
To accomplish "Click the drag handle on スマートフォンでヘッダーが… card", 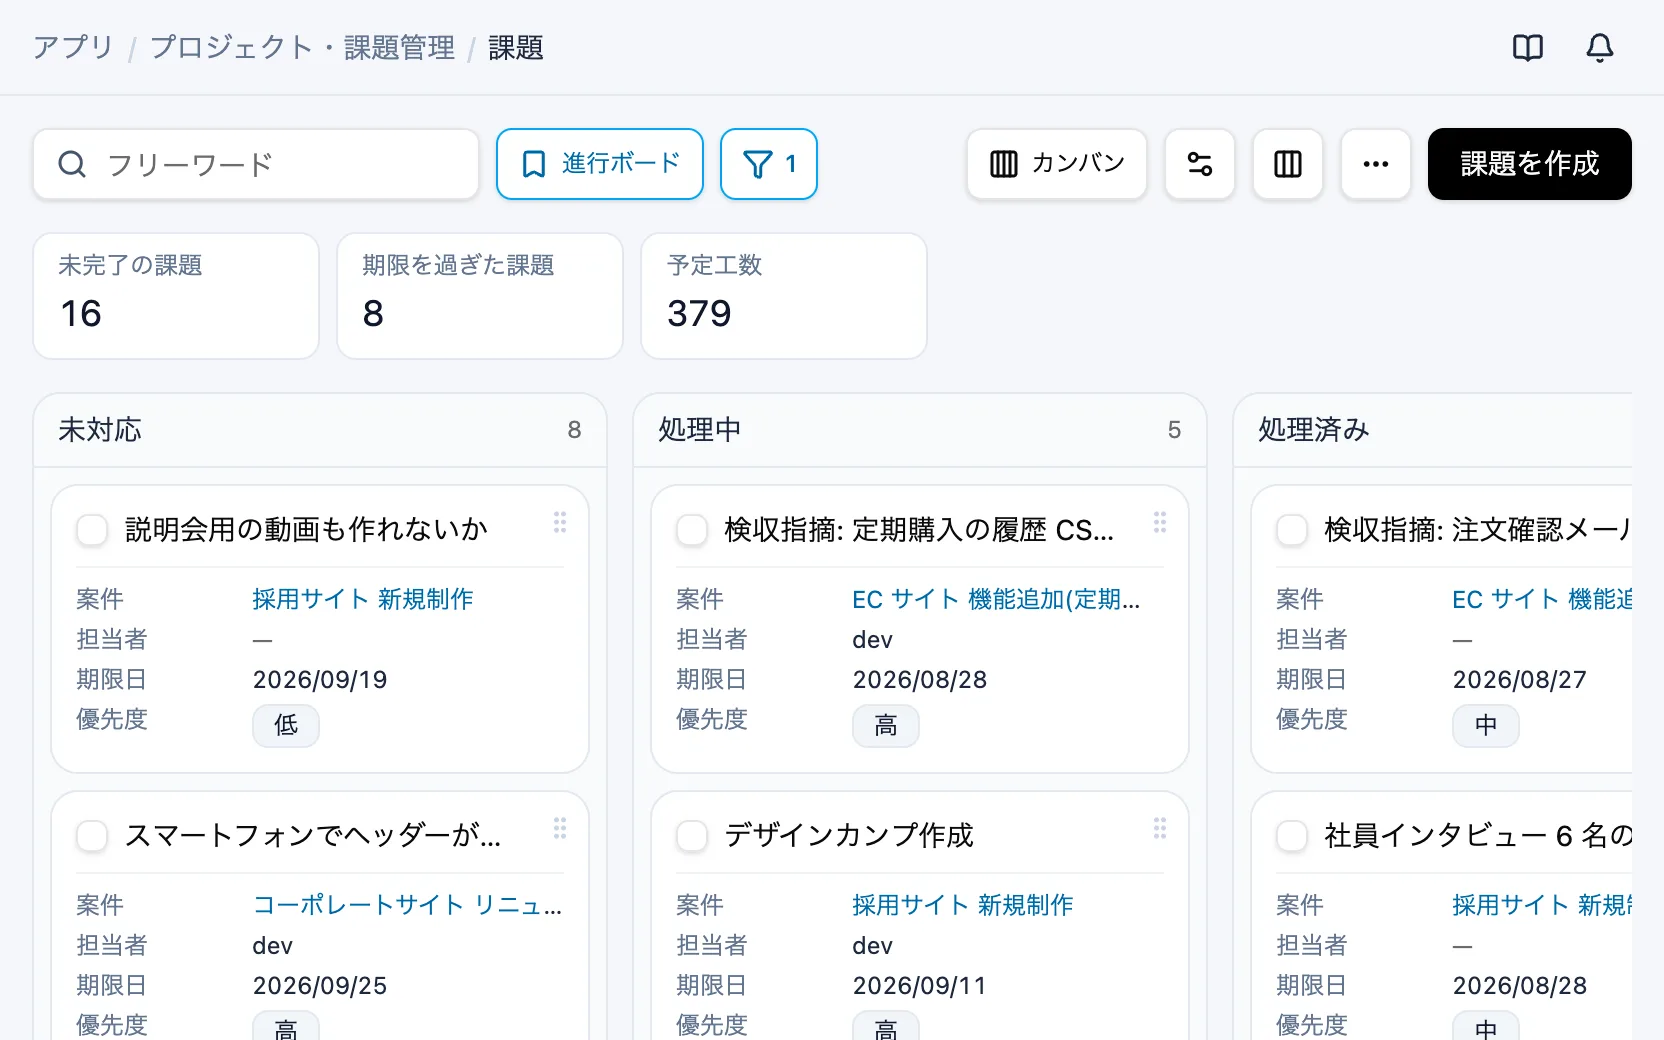I will 560,829.
